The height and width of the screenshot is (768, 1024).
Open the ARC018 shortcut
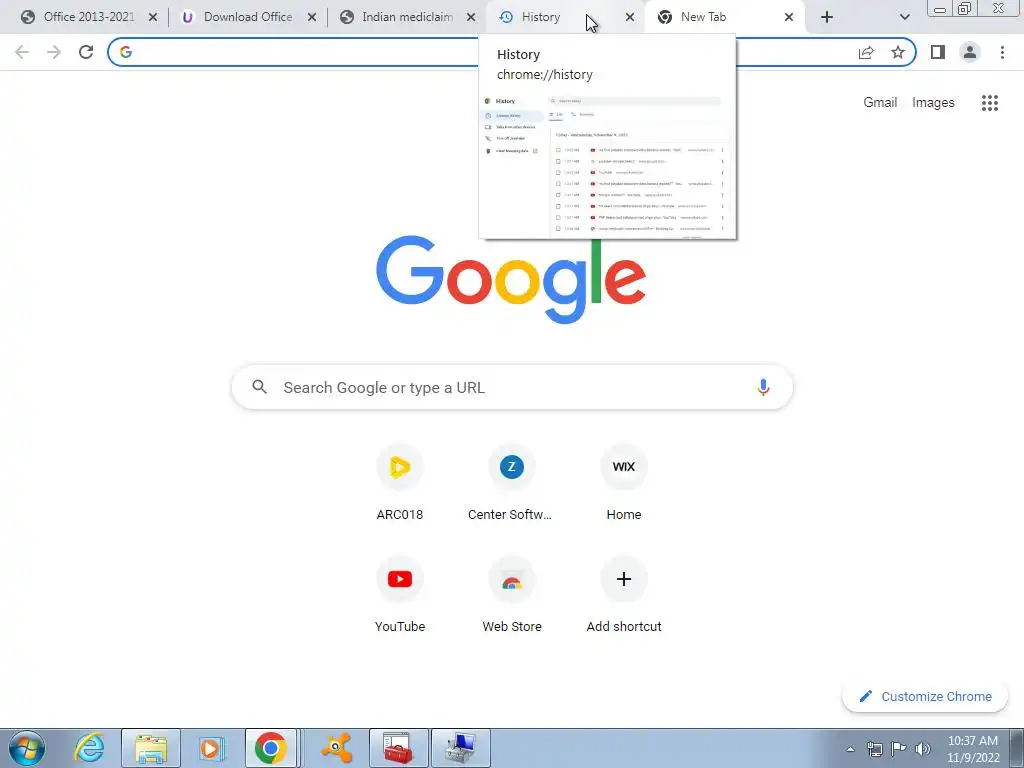(x=400, y=485)
